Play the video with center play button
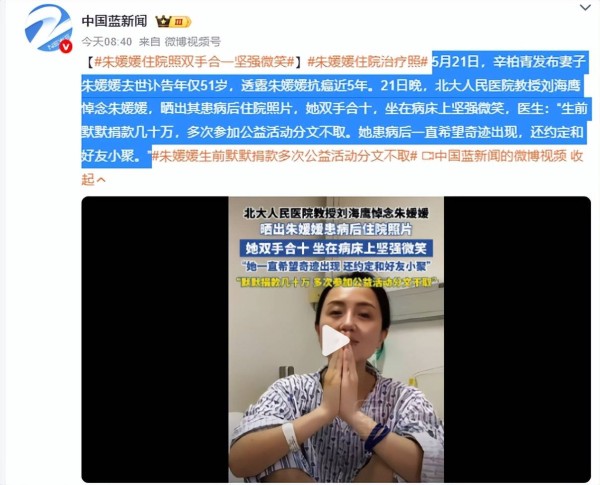 pyautogui.click(x=336, y=341)
